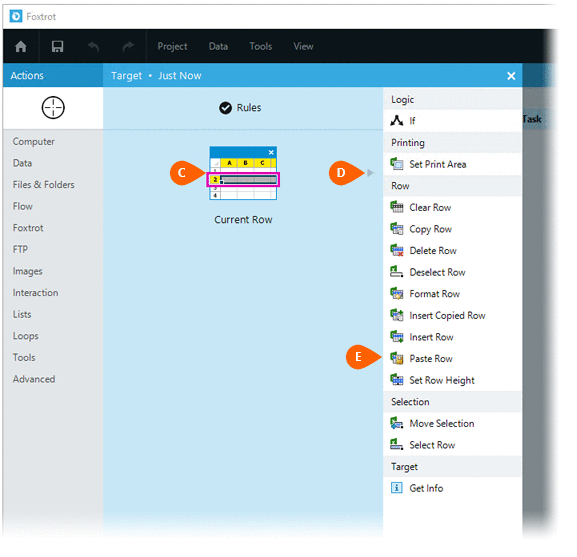
Task: Choose the Format Row action label
Action: 435,294
